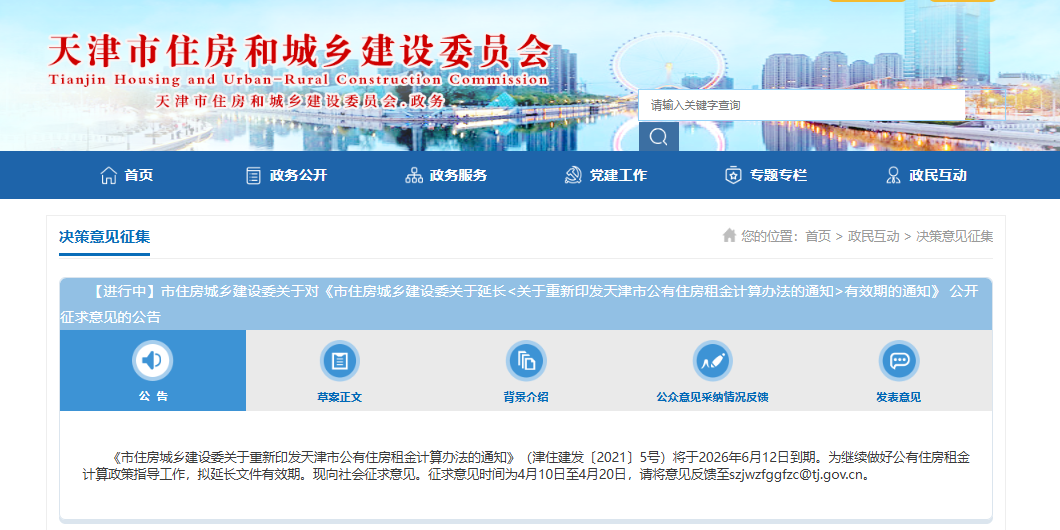Switch to the 发表意见 tab label
Screen dimensions: 1060x530
[898, 397]
